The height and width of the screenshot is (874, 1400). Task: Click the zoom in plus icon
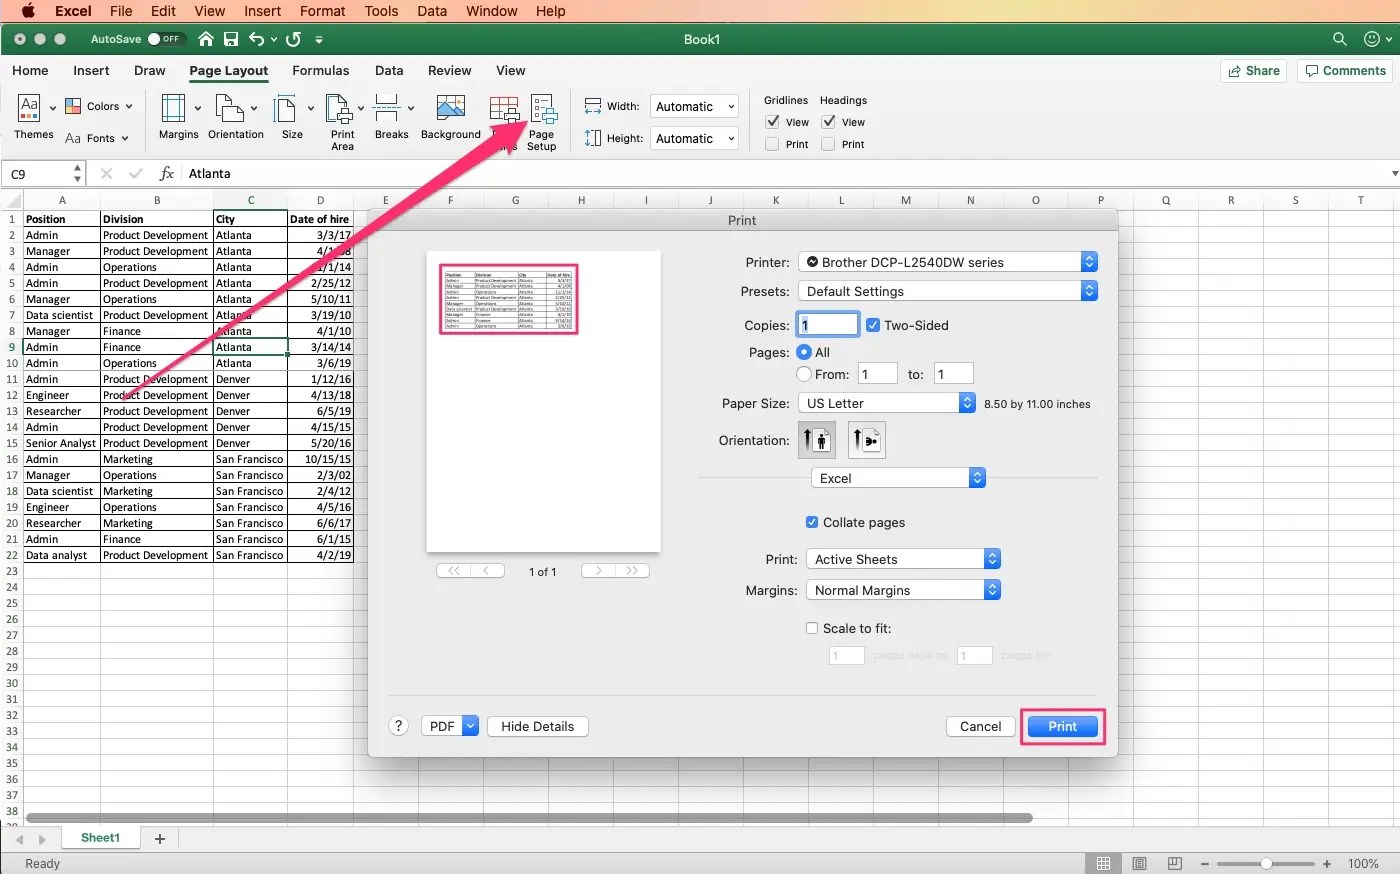click(x=1327, y=864)
